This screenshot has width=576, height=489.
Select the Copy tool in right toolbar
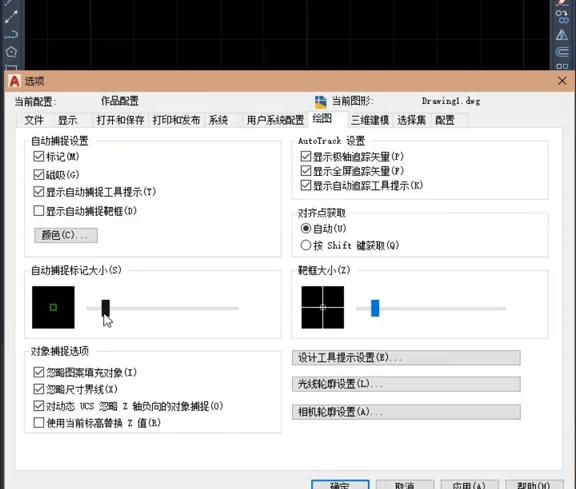[x=562, y=17]
